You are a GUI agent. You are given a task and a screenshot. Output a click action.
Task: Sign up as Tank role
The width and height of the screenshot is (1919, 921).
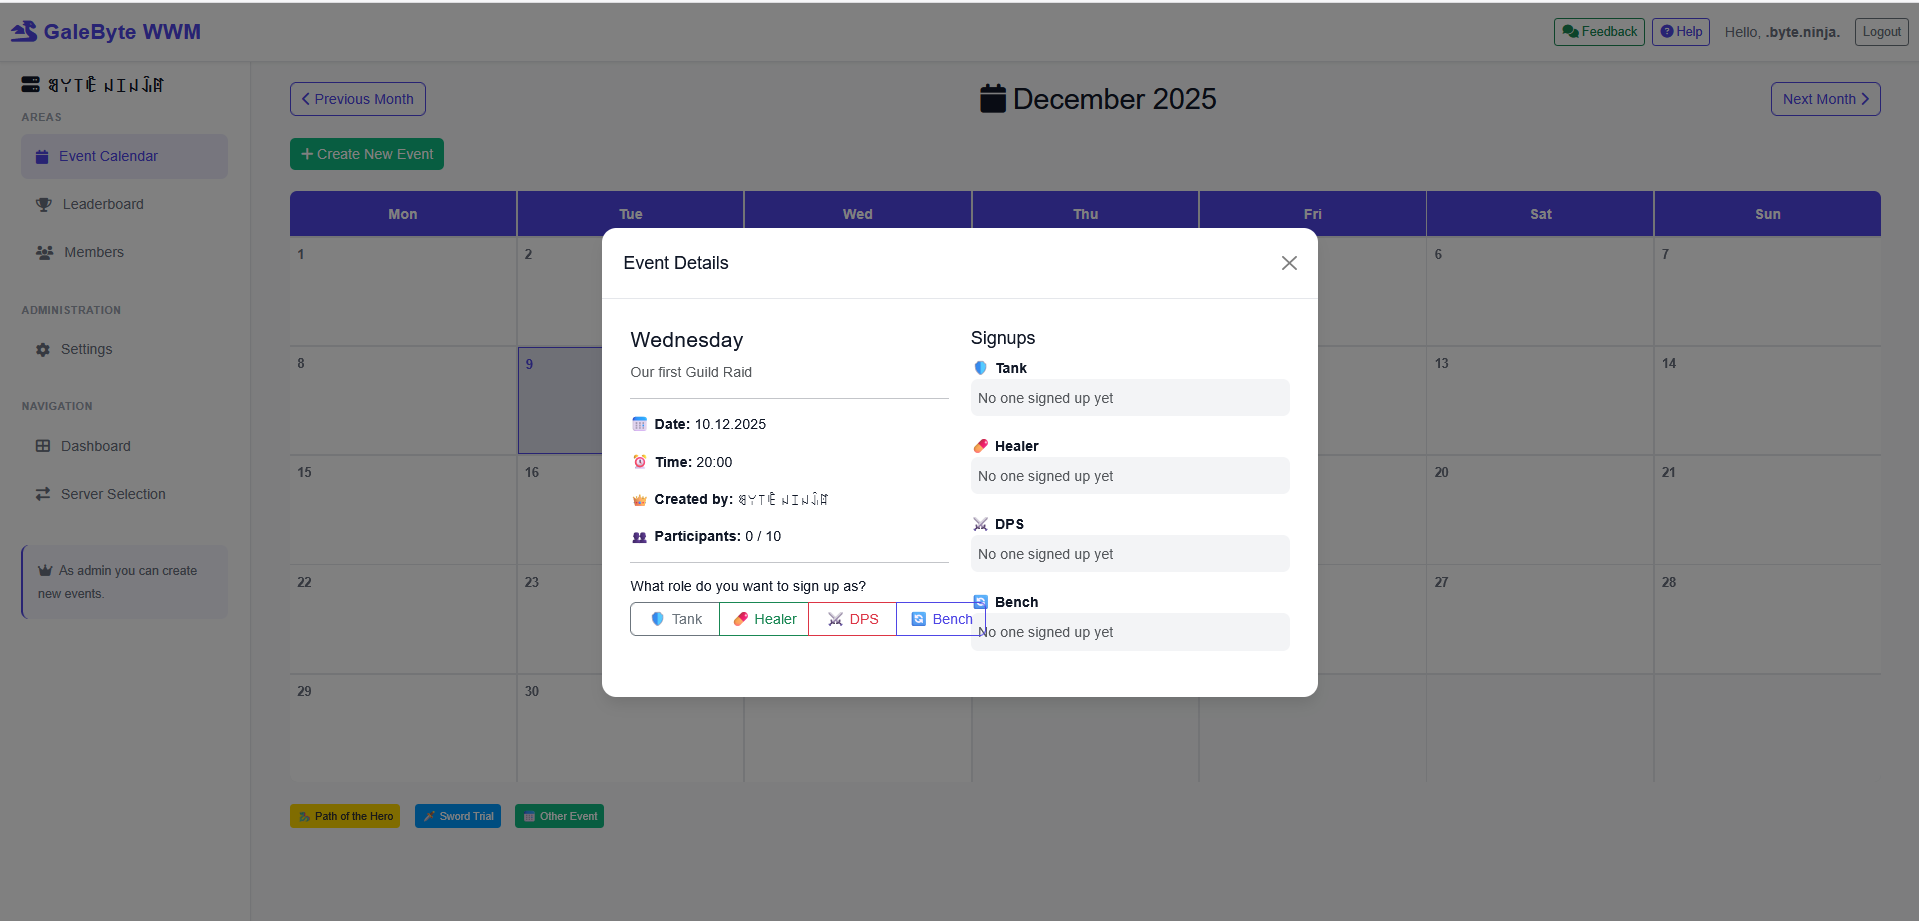click(675, 619)
